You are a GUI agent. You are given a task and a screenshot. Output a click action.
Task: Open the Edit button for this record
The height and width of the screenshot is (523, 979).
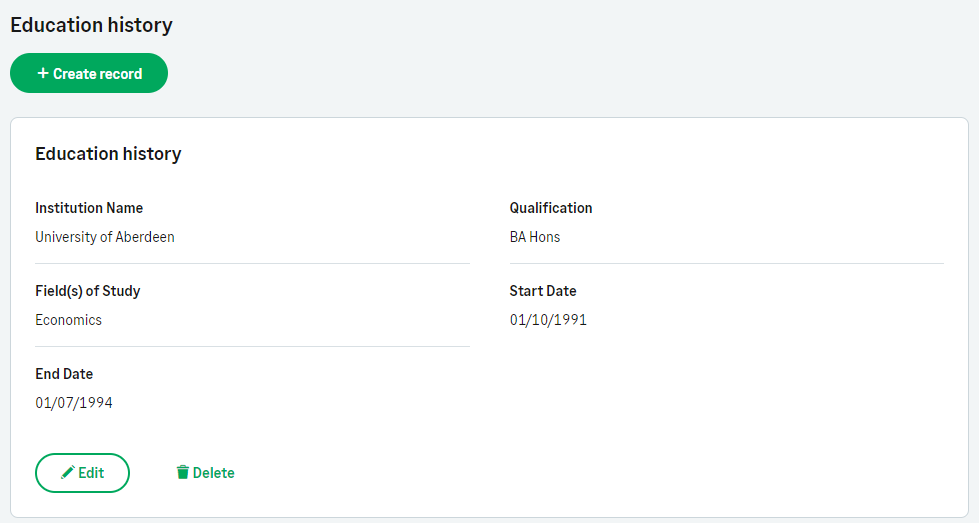tap(83, 473)
